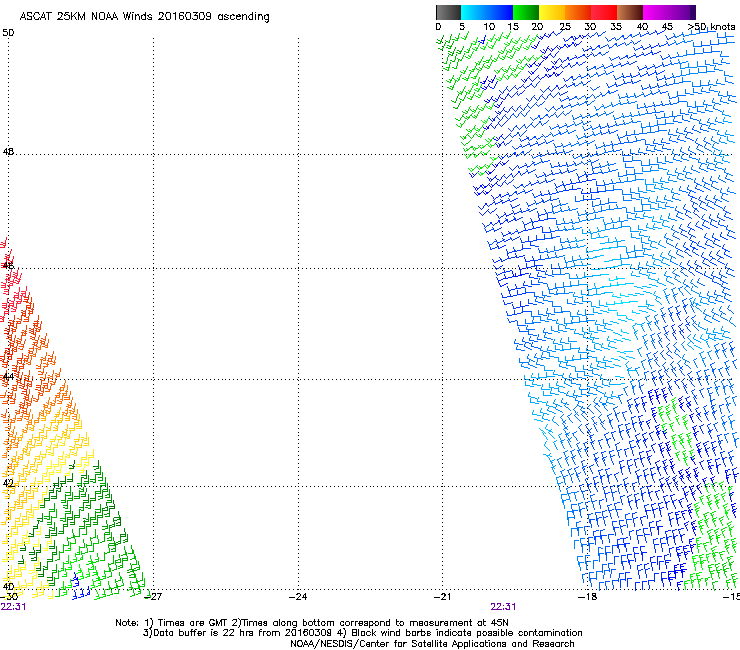The width and height of the screenshot is (740, 650).
Task: Click the yellow 20-25 knots legend swatch
Action: pyautogui.click(x=552, y=12)
